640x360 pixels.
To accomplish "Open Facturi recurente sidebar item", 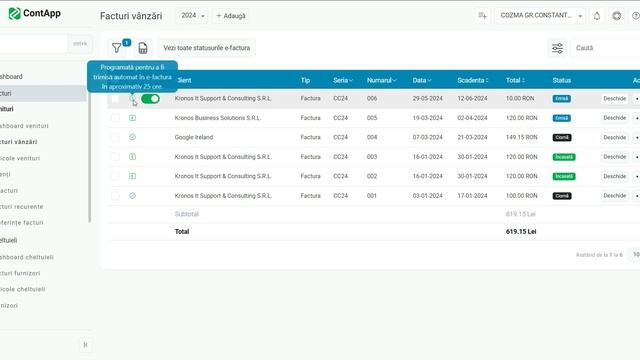I will click(x=22, y=207).
